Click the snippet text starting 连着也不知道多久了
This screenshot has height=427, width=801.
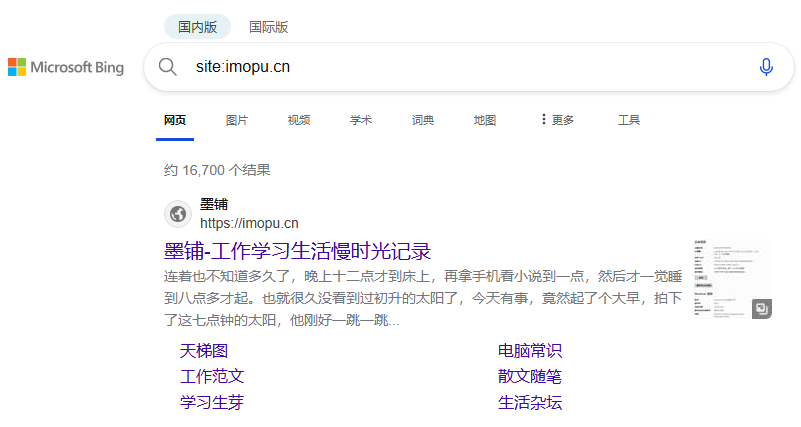pos(423,298)
